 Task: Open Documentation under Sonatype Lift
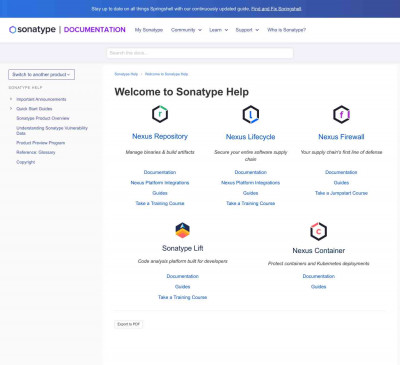pyautogui.click(x=183, y=276)
